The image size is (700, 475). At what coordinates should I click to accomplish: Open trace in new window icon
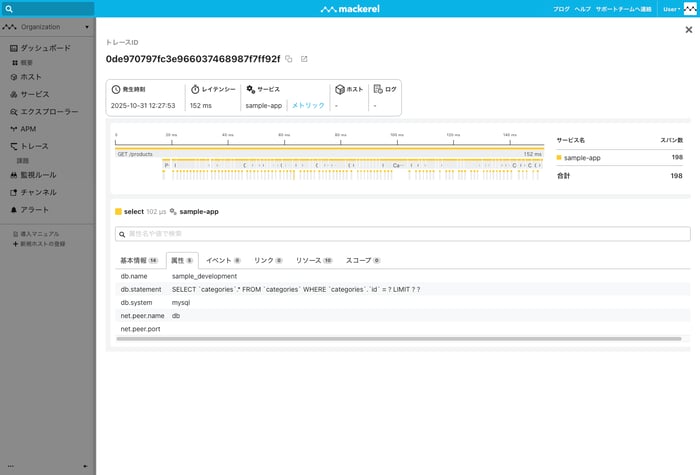[x=304, y=59]
